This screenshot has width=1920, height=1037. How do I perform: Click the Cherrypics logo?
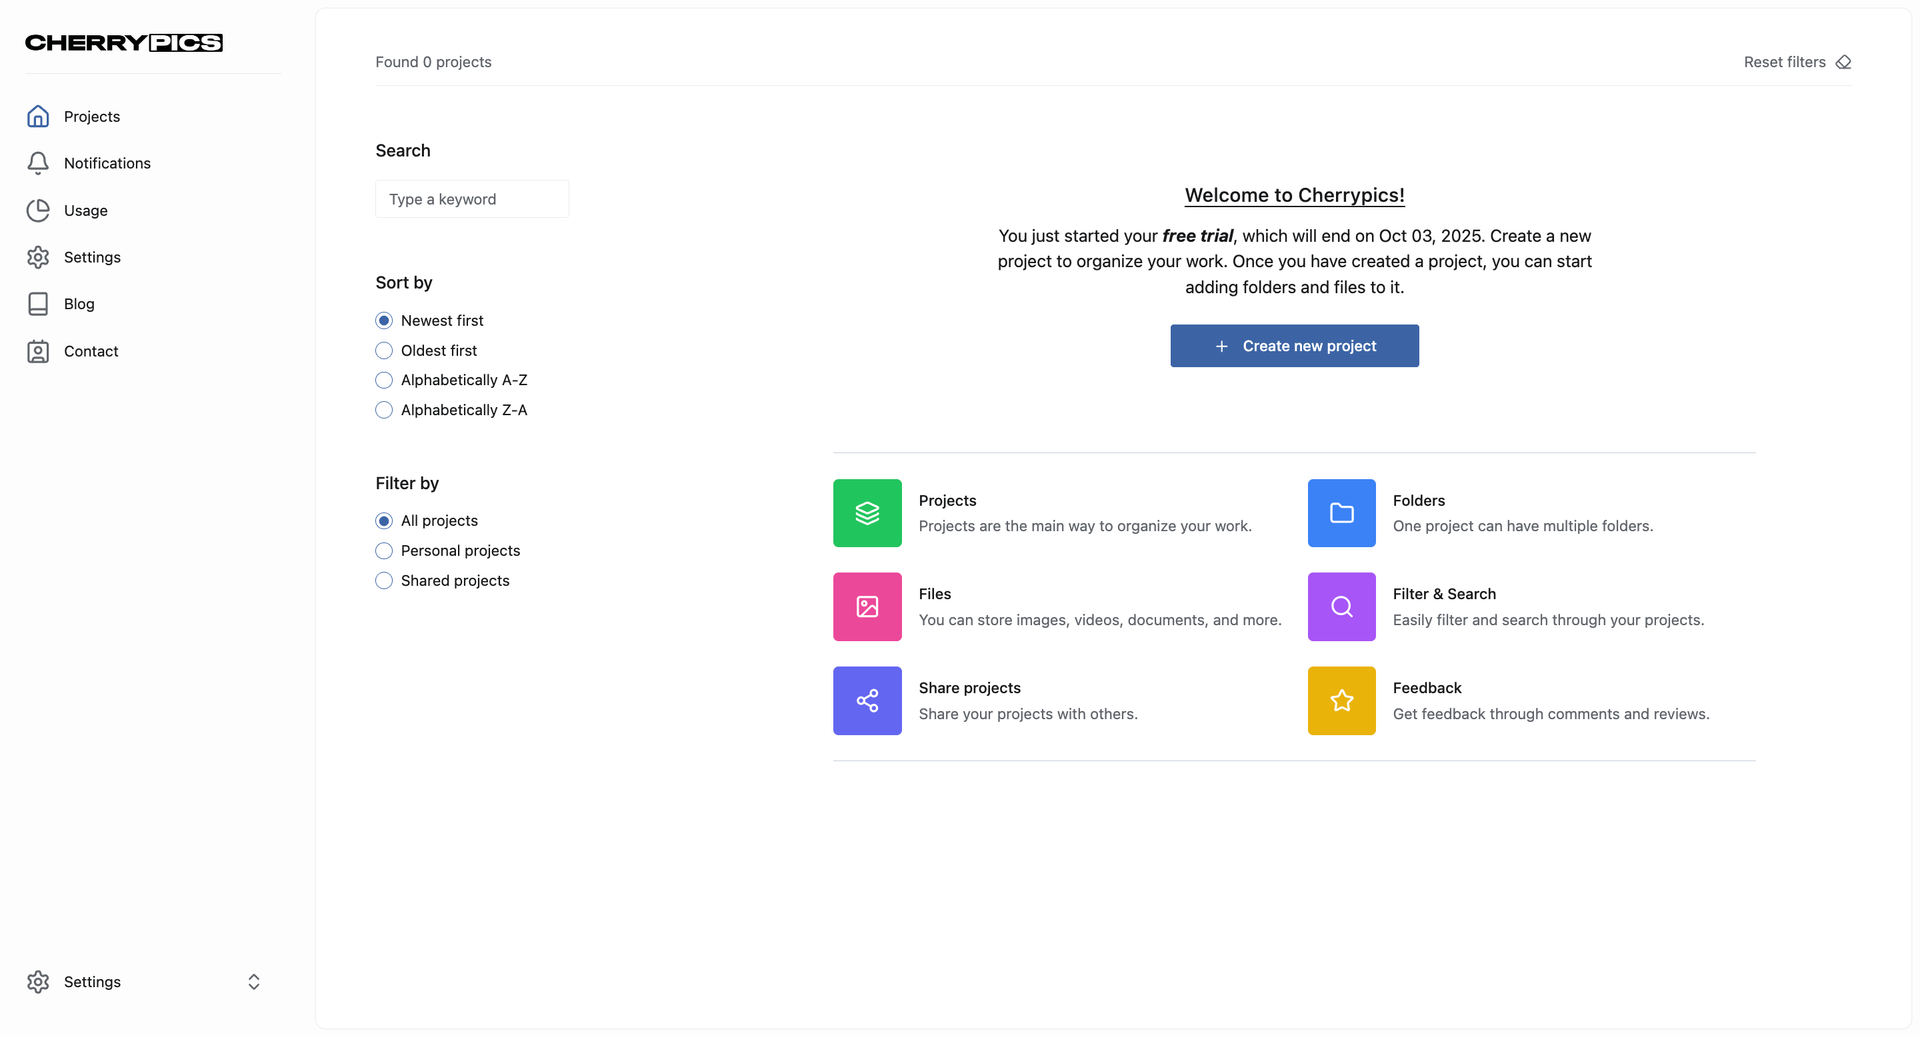tap(124, 43)
